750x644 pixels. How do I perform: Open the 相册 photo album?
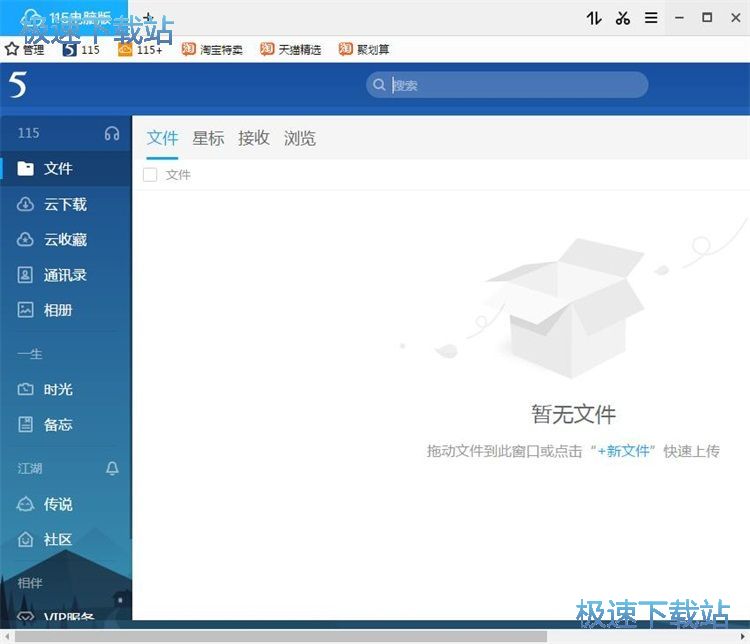[x=58, y=310]
